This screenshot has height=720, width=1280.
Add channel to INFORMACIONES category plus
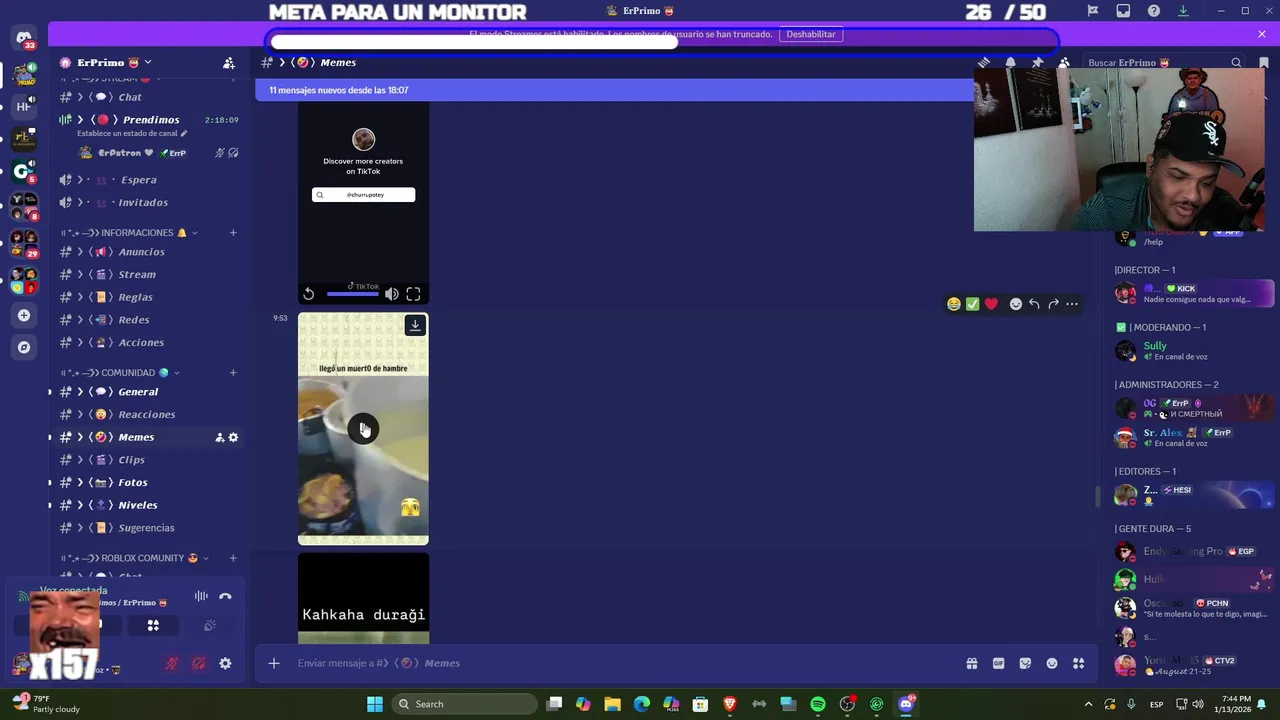(x=233, y=233)
